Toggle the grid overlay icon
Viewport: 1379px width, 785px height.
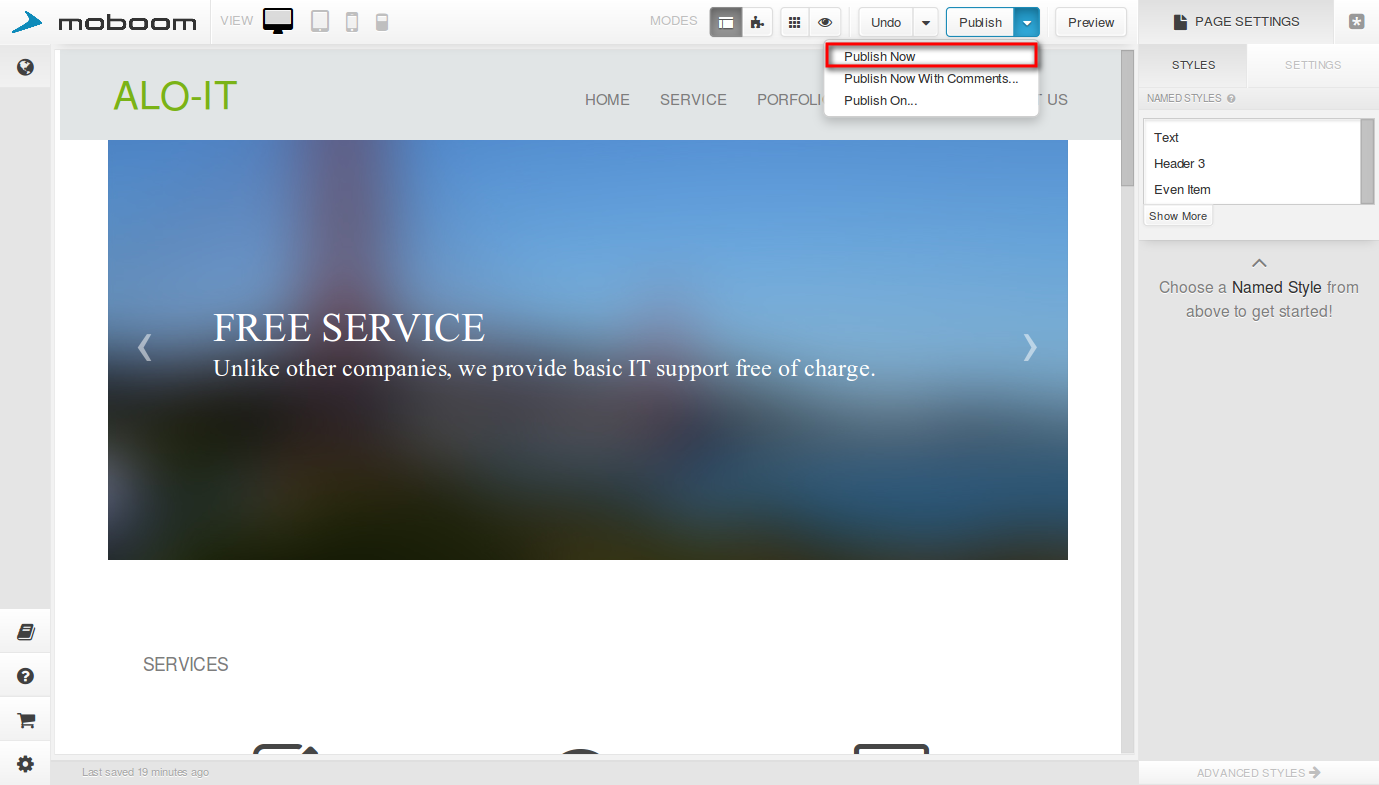795,22
